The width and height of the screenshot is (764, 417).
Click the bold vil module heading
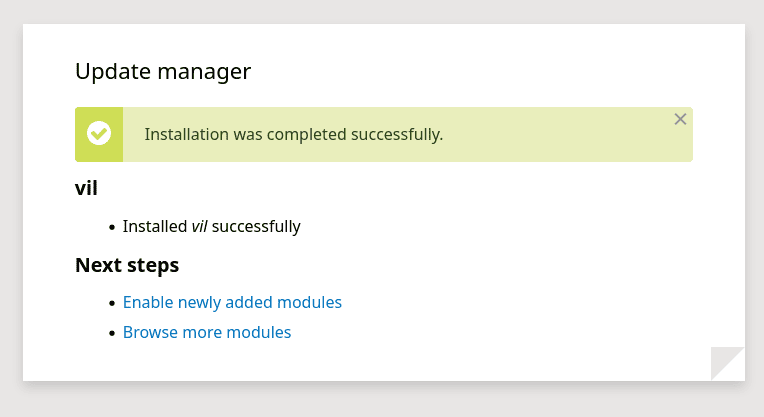[x=86, y=188]
